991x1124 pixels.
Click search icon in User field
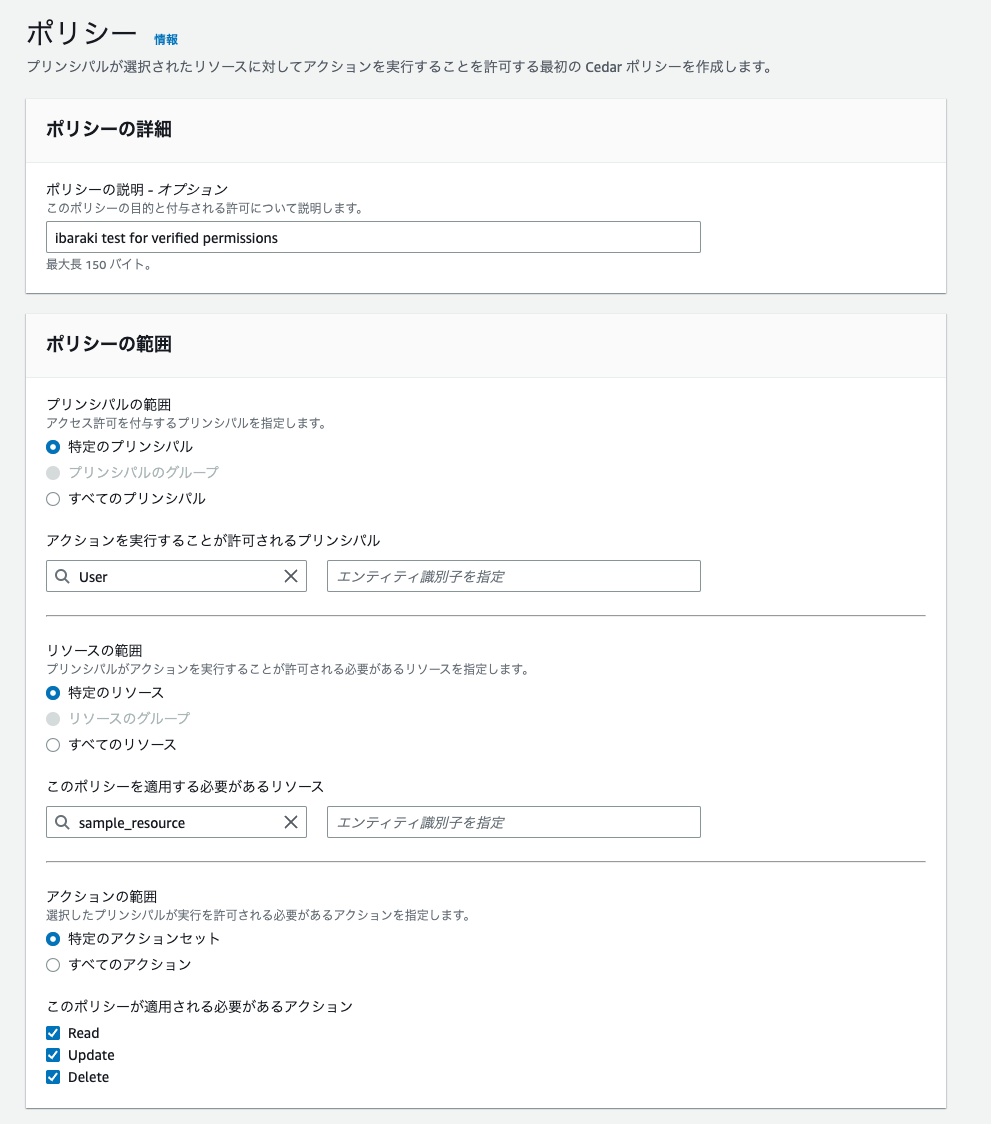click(62, 576)
